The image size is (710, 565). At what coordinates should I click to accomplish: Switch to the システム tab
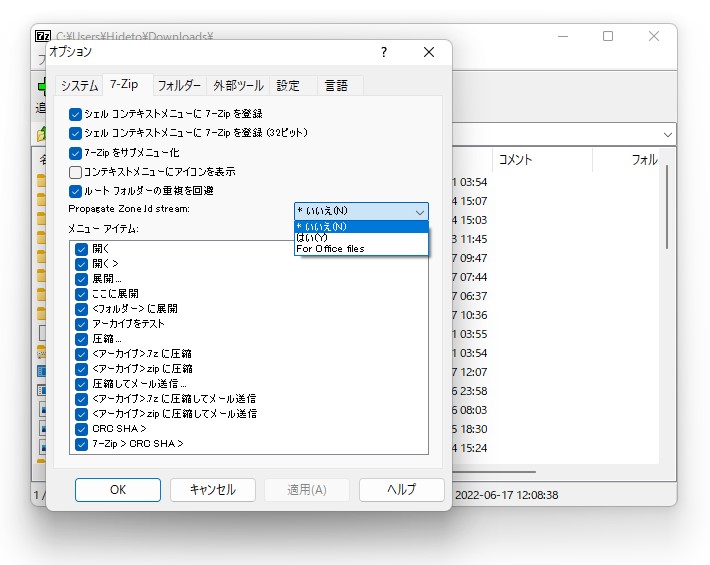[x=79, y=86]
